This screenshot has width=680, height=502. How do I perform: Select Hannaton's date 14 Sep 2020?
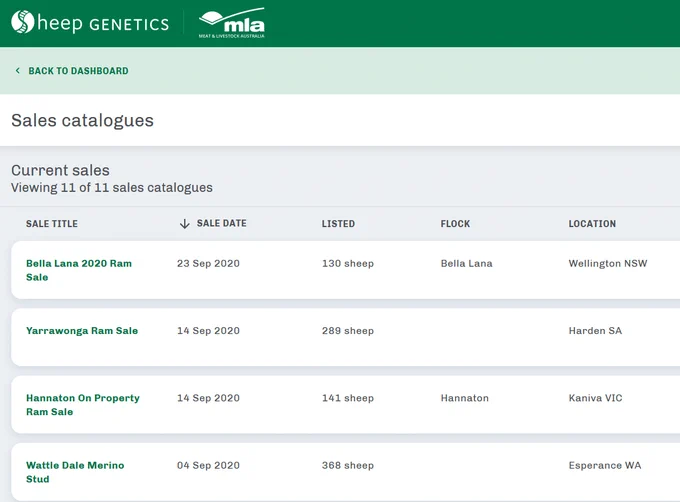click(208, 398)
